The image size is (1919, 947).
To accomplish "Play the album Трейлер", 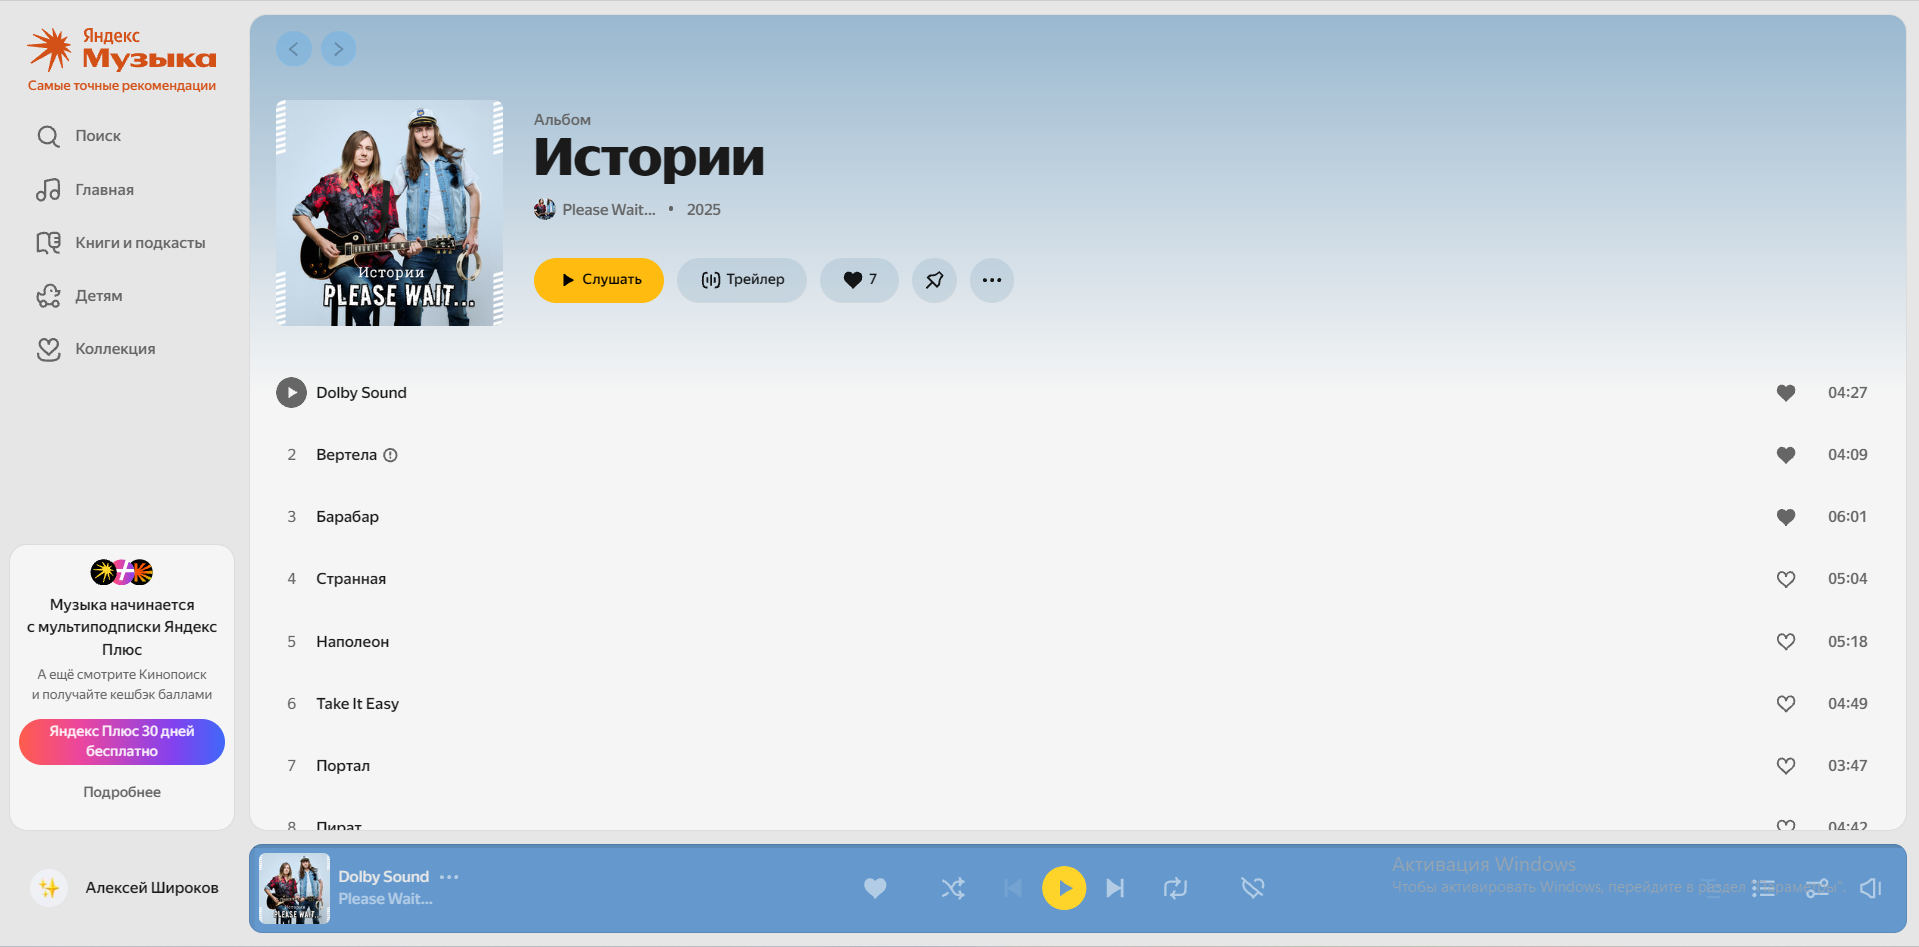I will 741,280.
